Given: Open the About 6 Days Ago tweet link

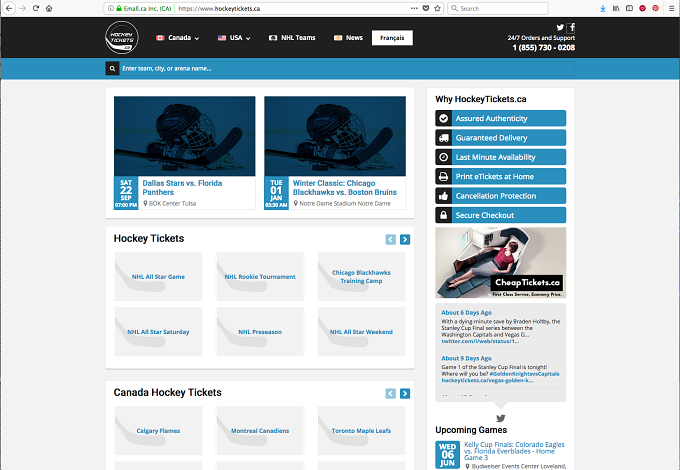Looking at the screenshot, I should click(466, 313).
